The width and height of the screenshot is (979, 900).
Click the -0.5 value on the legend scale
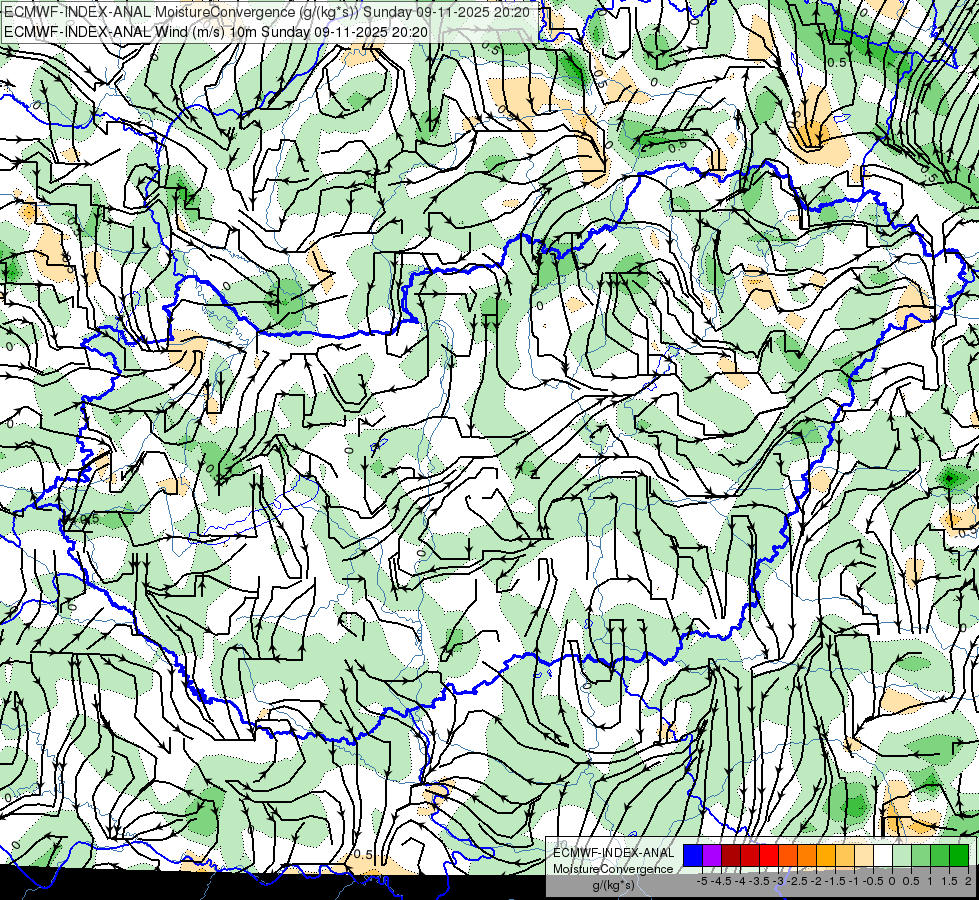[x=873, y=881]
